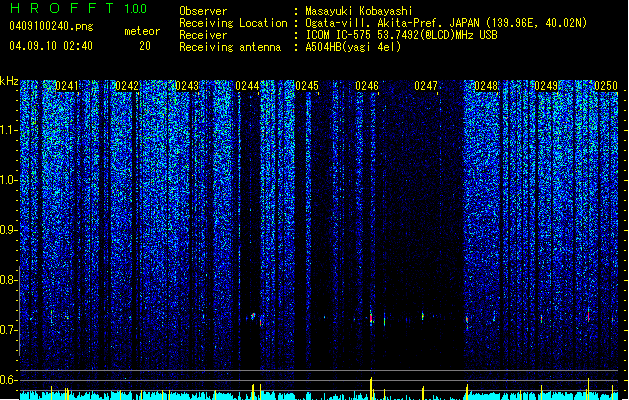Click the Receiving antenna label
The height and width of the screenshot is (400, 629).
230,47
